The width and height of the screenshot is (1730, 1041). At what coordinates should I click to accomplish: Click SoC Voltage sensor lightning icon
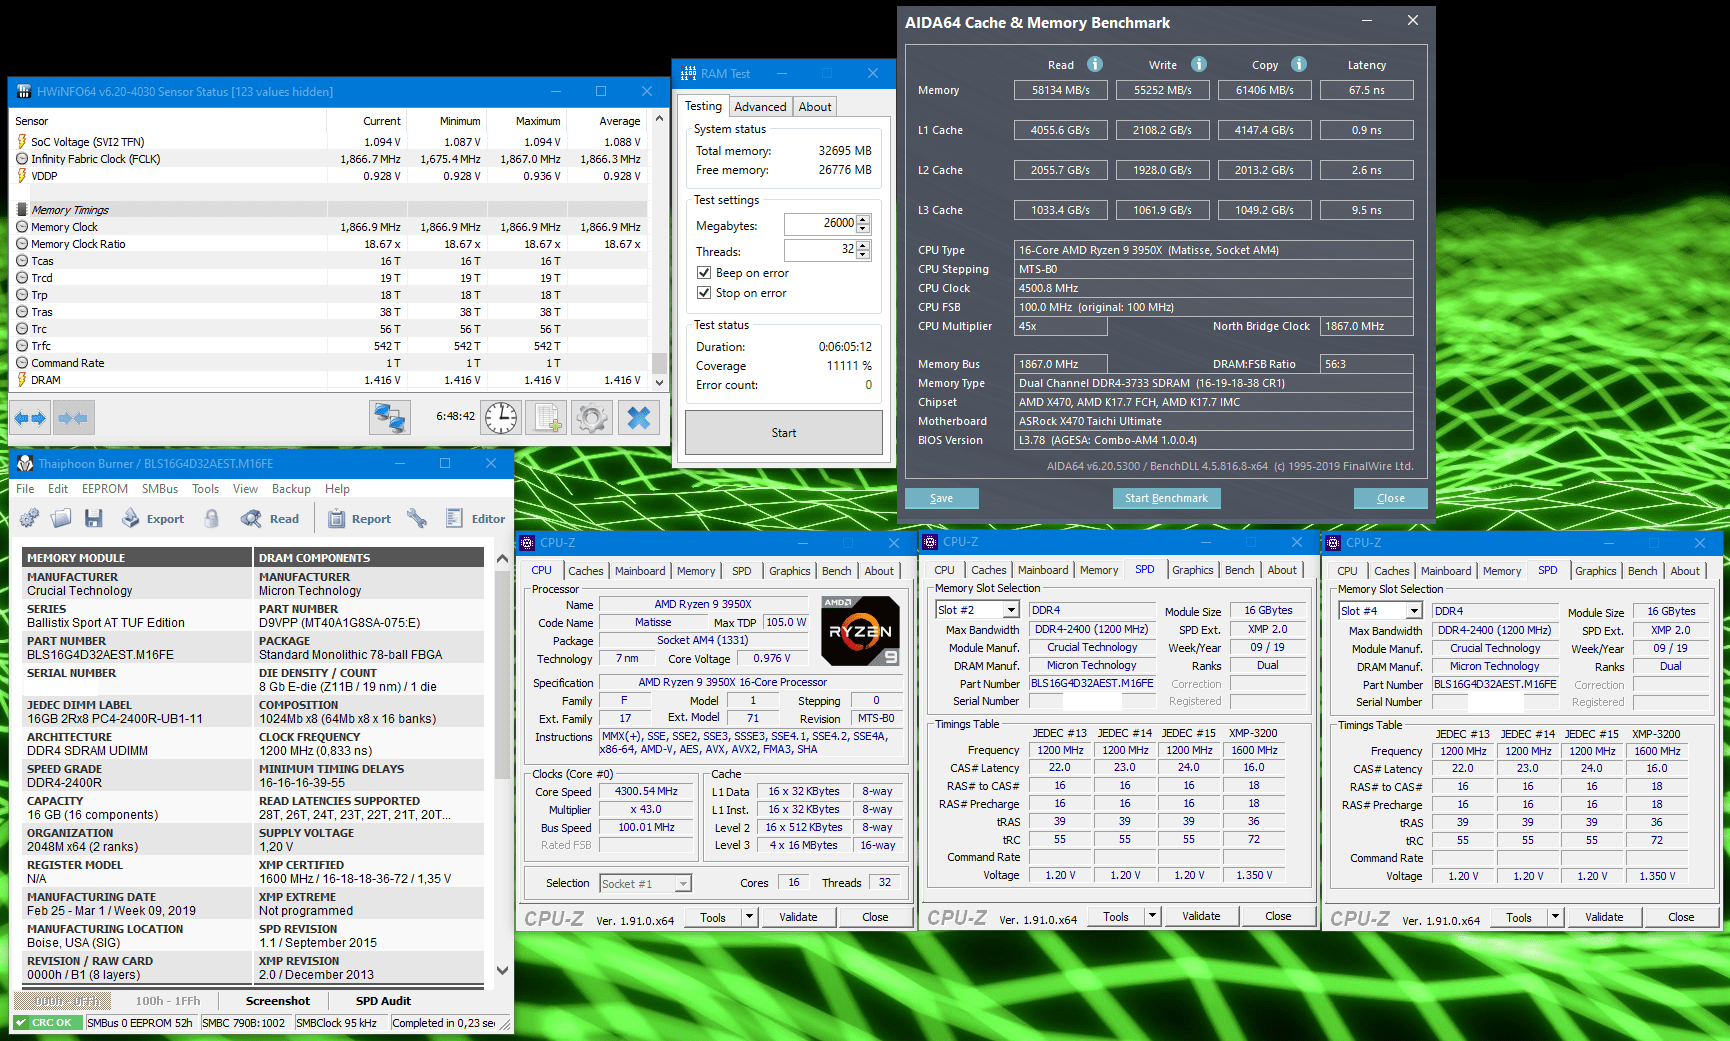22,142
